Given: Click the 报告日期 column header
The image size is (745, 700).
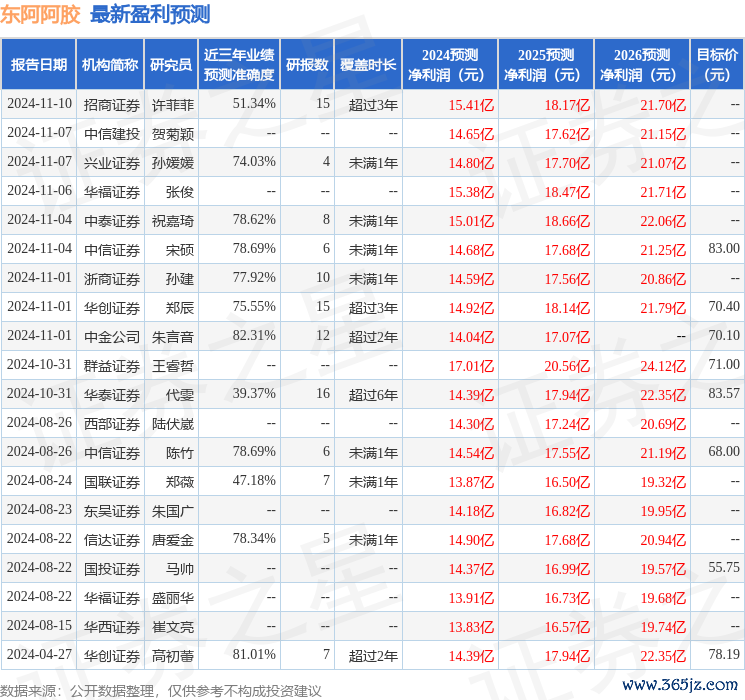Looking at the screenshot, I should (38, 65).
